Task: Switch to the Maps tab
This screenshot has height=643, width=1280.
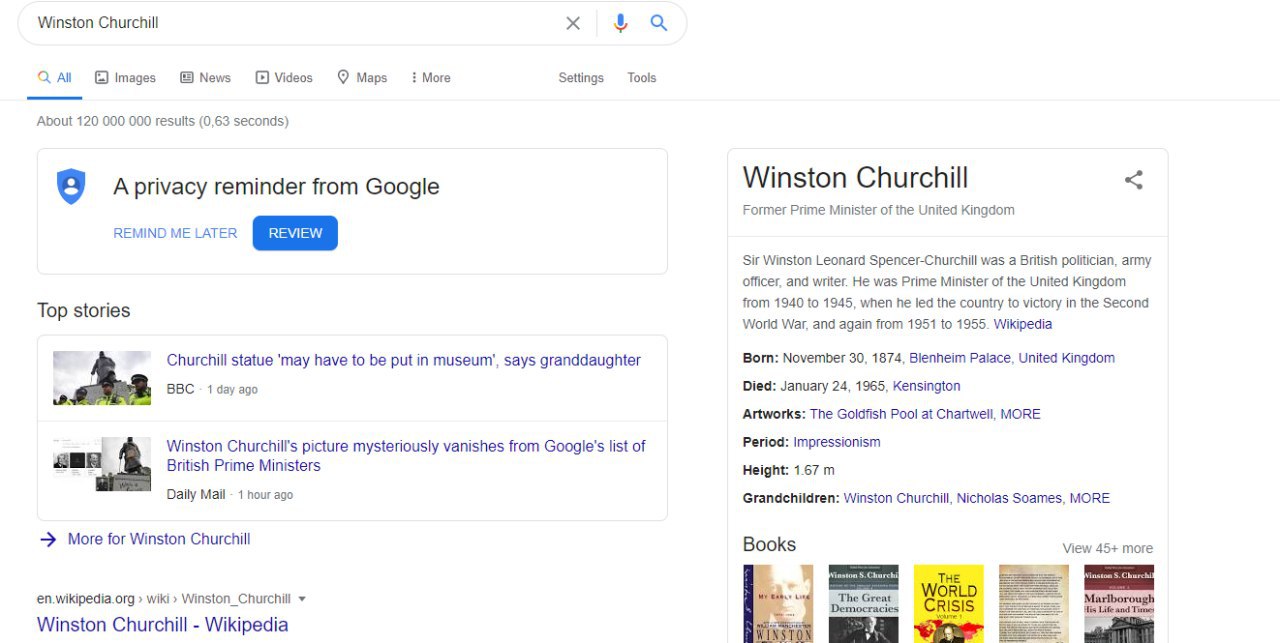Action: coord(362,78)
